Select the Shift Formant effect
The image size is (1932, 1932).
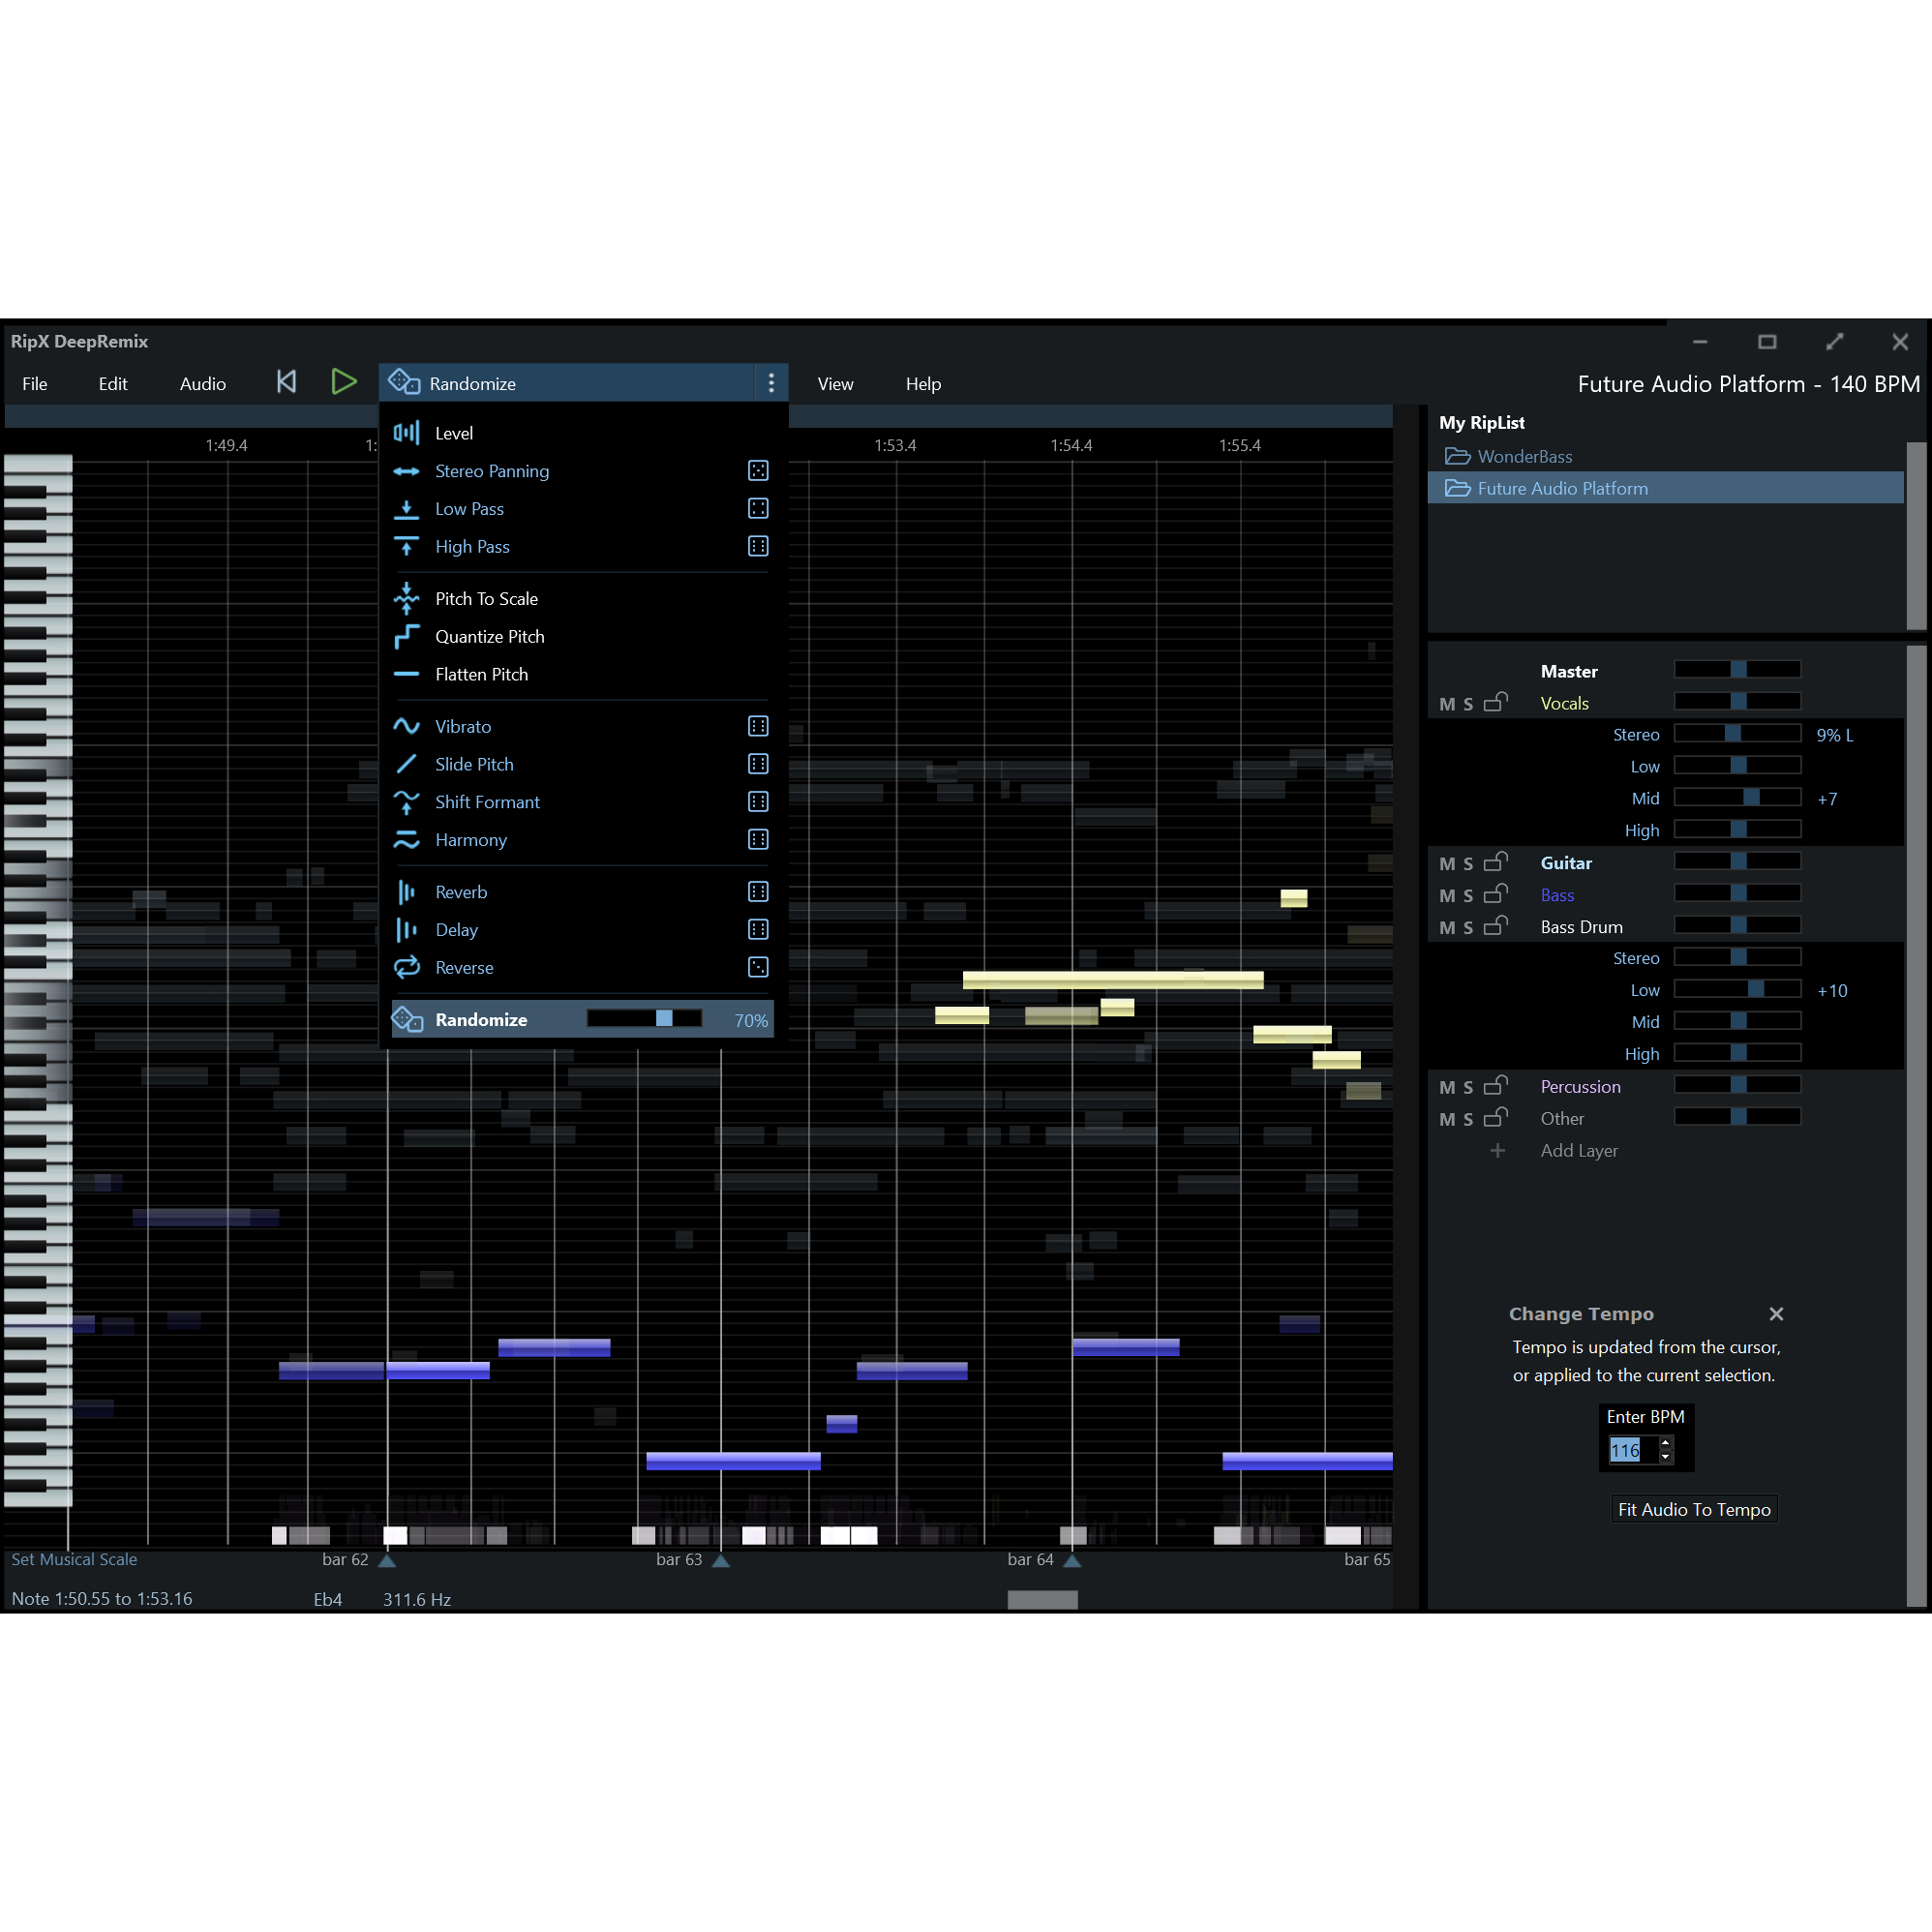[487, 802]
